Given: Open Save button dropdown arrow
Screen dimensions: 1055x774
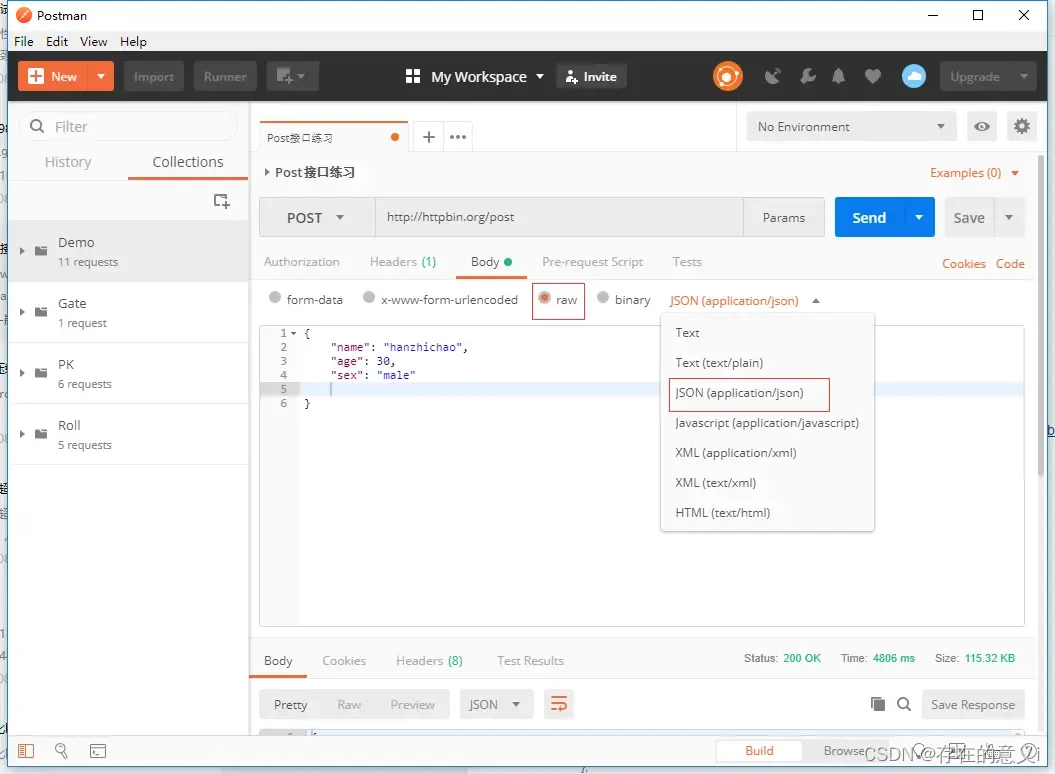Looking at the screenshot, I should tap(1009, 217).
